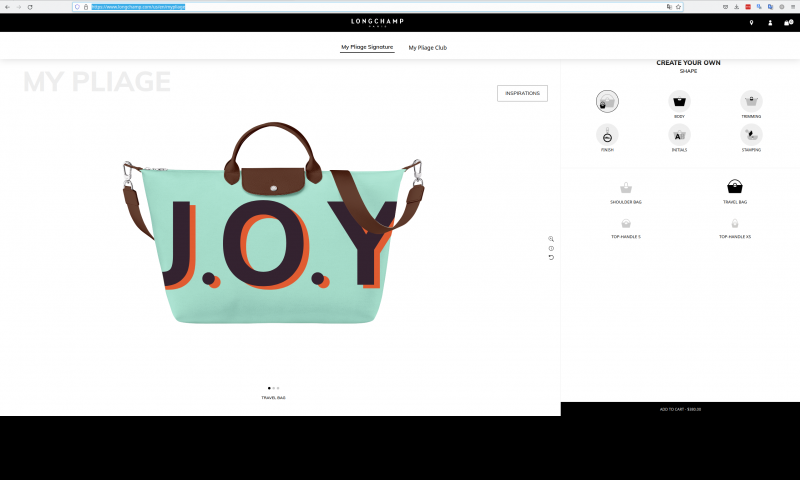Screen dimensions: 800x480
Task: Open the shopping bag cart icon
Action: (x=788, y=22)
